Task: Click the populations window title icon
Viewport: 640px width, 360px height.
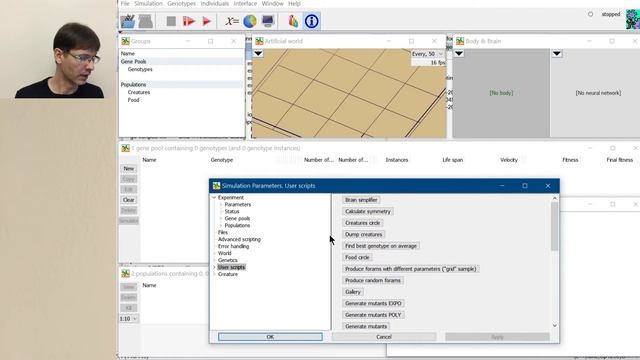Action: click(x=125, y=273)
